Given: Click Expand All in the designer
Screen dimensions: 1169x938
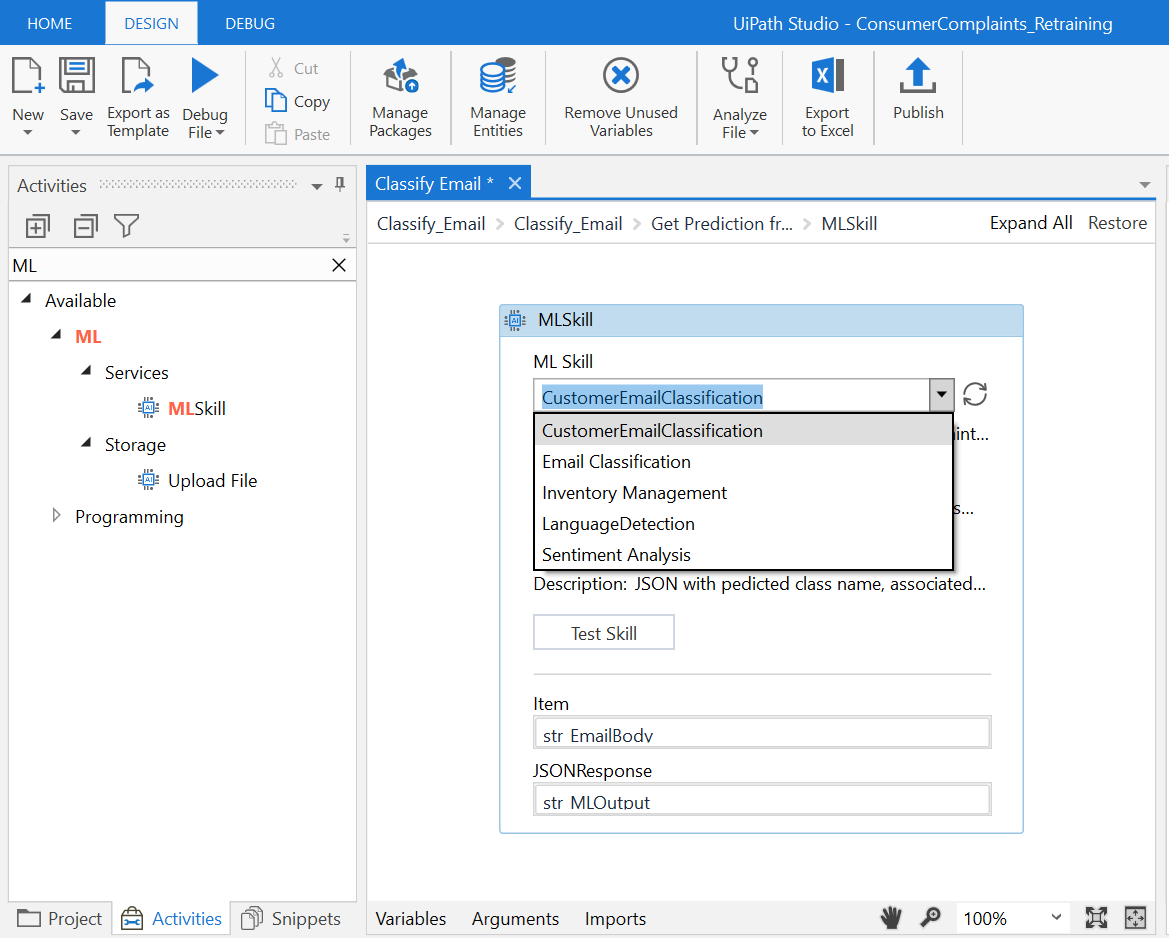Looking at the screenshot, I should (x=1031, y=223).
